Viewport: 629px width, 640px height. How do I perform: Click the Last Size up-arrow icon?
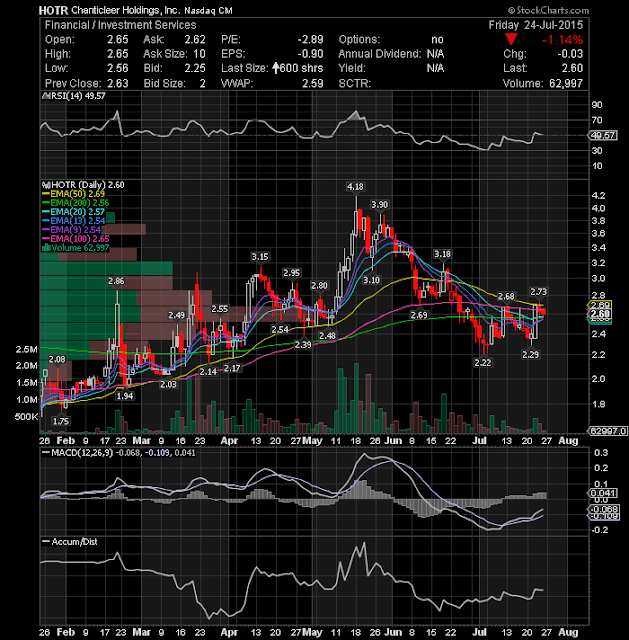point(276,68)
